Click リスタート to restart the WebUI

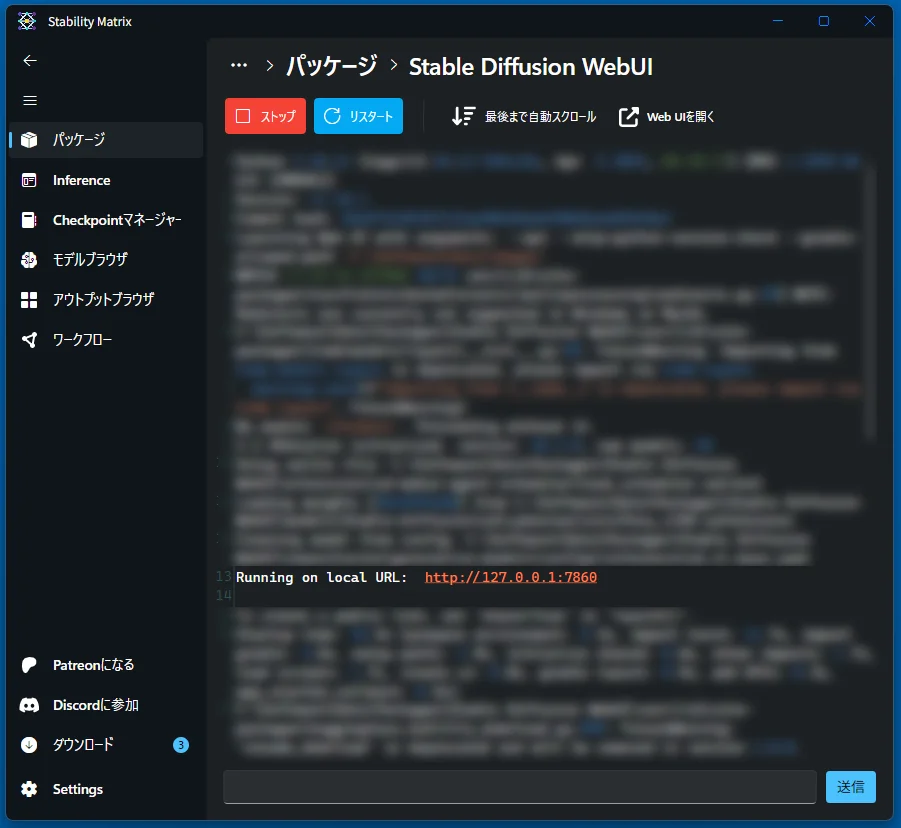click(x=358, y=116)
